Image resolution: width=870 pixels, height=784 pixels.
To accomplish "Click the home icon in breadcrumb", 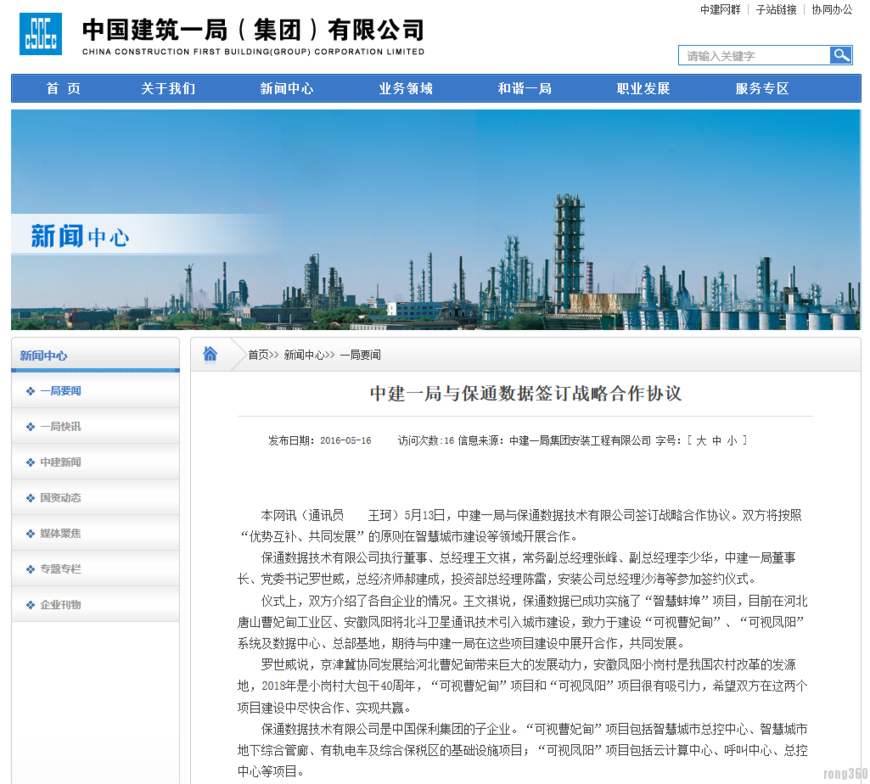I will (x=210, y=354).
